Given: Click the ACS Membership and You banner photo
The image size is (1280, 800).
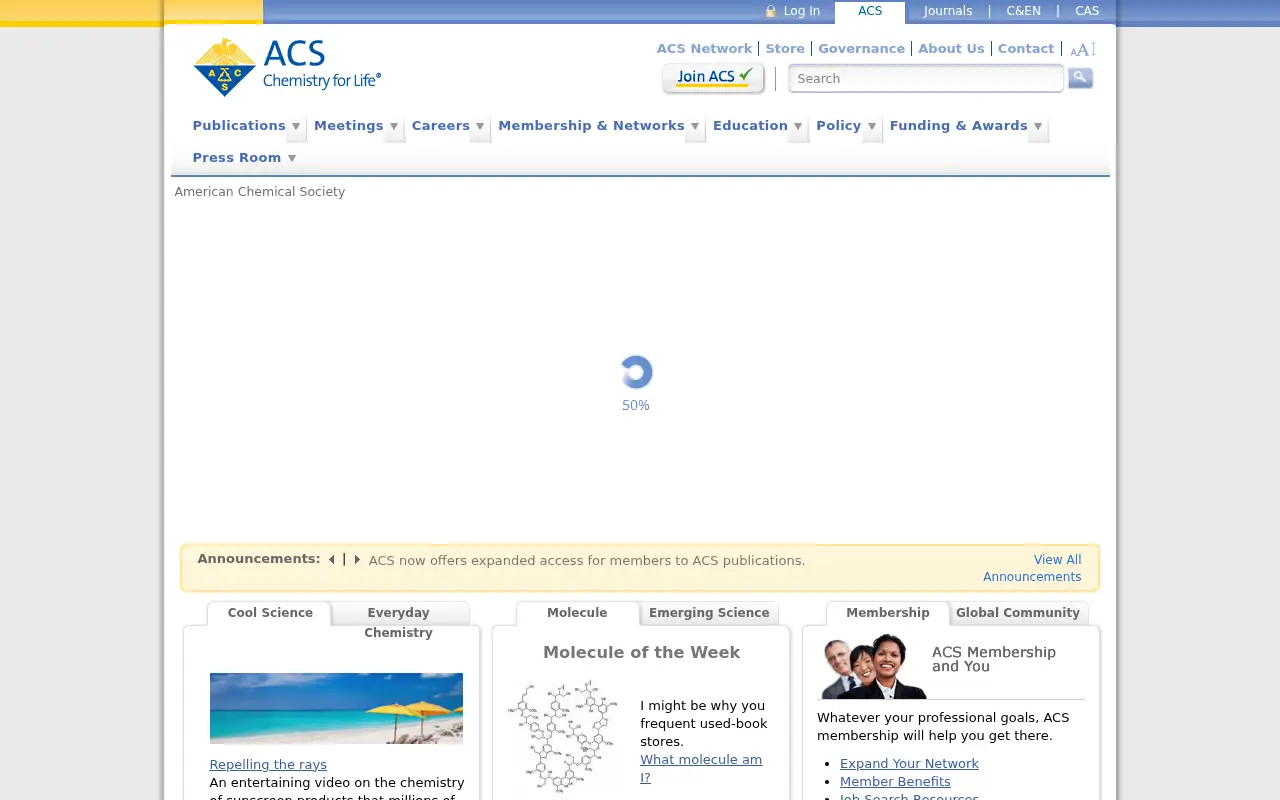Looking at the screenshot, I should pyautogui.click(x=874, y=666).
